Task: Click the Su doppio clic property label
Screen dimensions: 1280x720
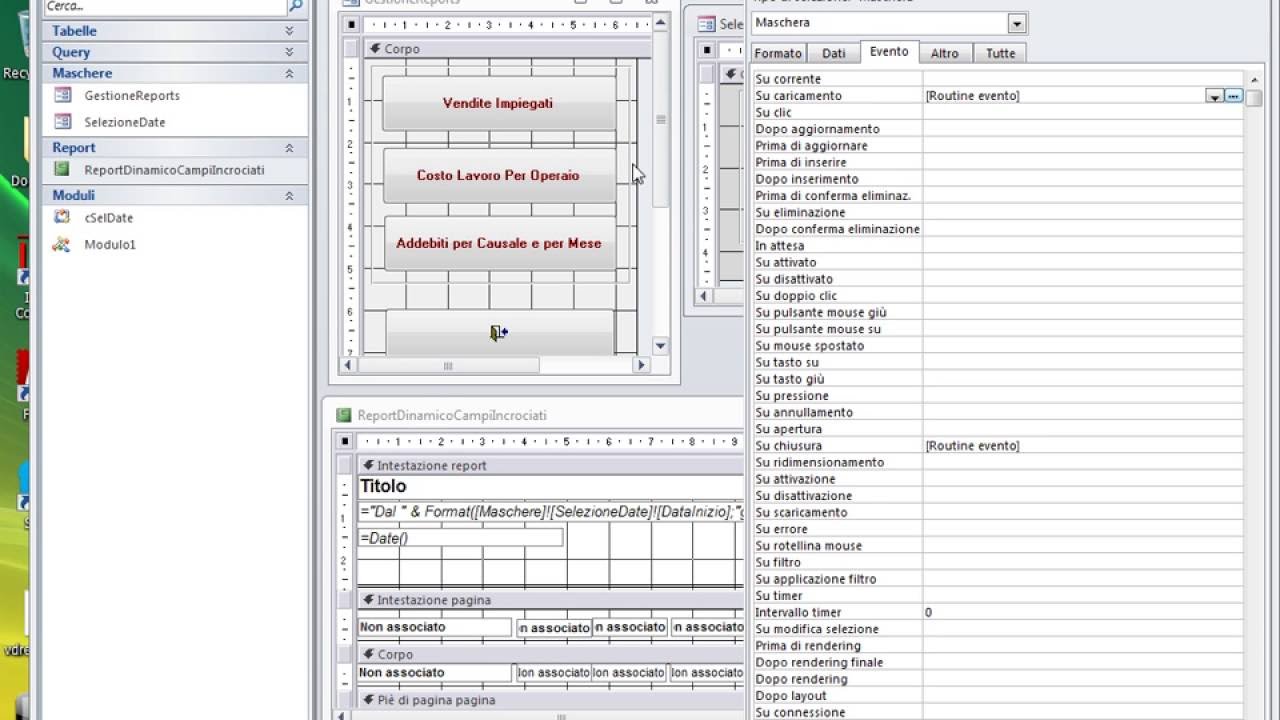Action: point(797,296)
